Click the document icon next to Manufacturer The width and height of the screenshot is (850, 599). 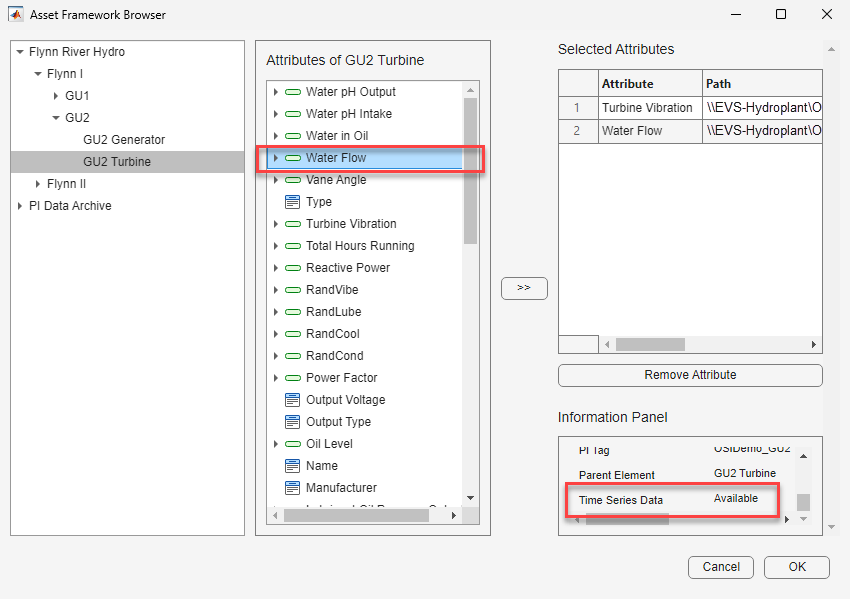pyautogui.click(x=293, y=487)
